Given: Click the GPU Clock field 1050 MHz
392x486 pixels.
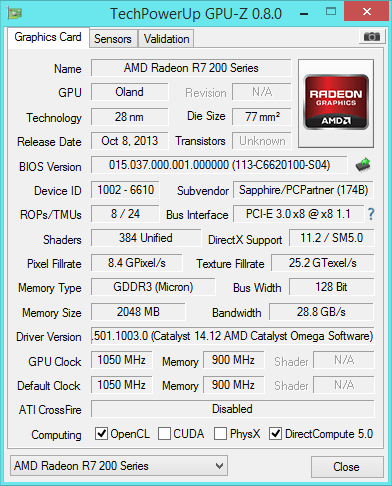Looking at the screenshot, I should tap(122, 360).
